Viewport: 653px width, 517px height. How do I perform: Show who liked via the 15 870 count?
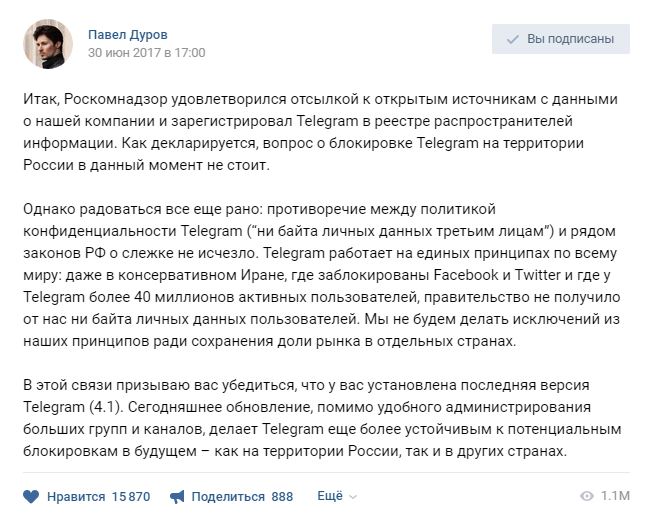pyautogui.click(x=131, y=497)
